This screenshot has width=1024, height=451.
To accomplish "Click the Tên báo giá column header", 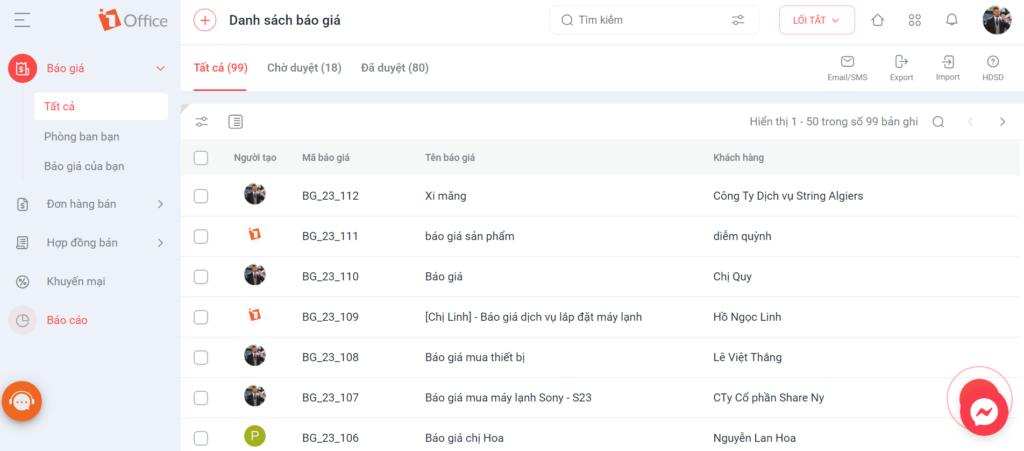I will point(449,157).
